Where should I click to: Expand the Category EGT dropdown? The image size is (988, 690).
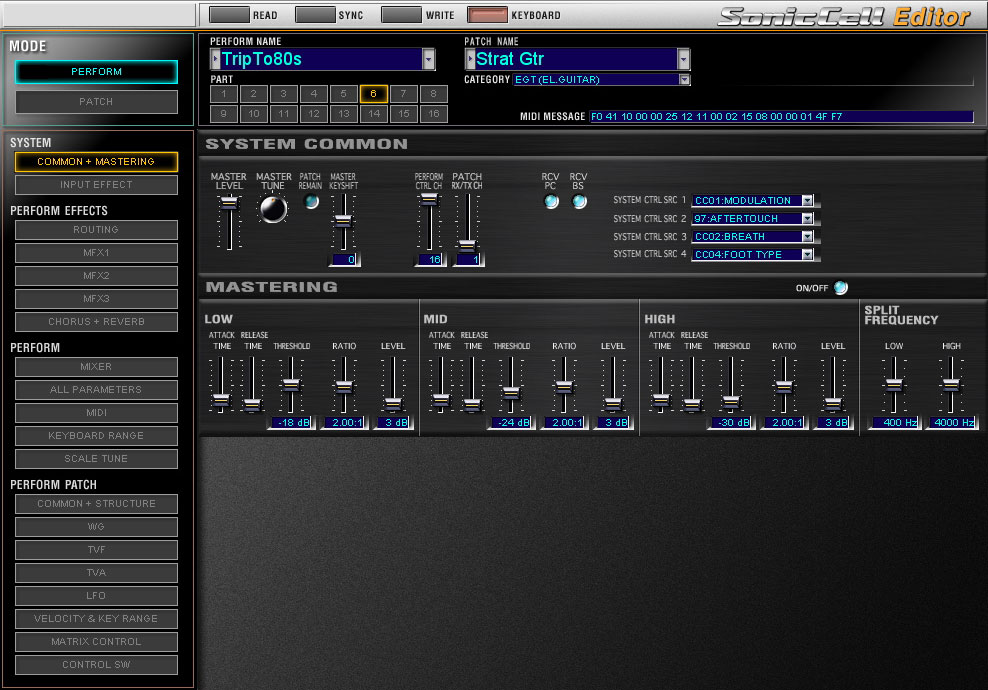click(684, 79)
